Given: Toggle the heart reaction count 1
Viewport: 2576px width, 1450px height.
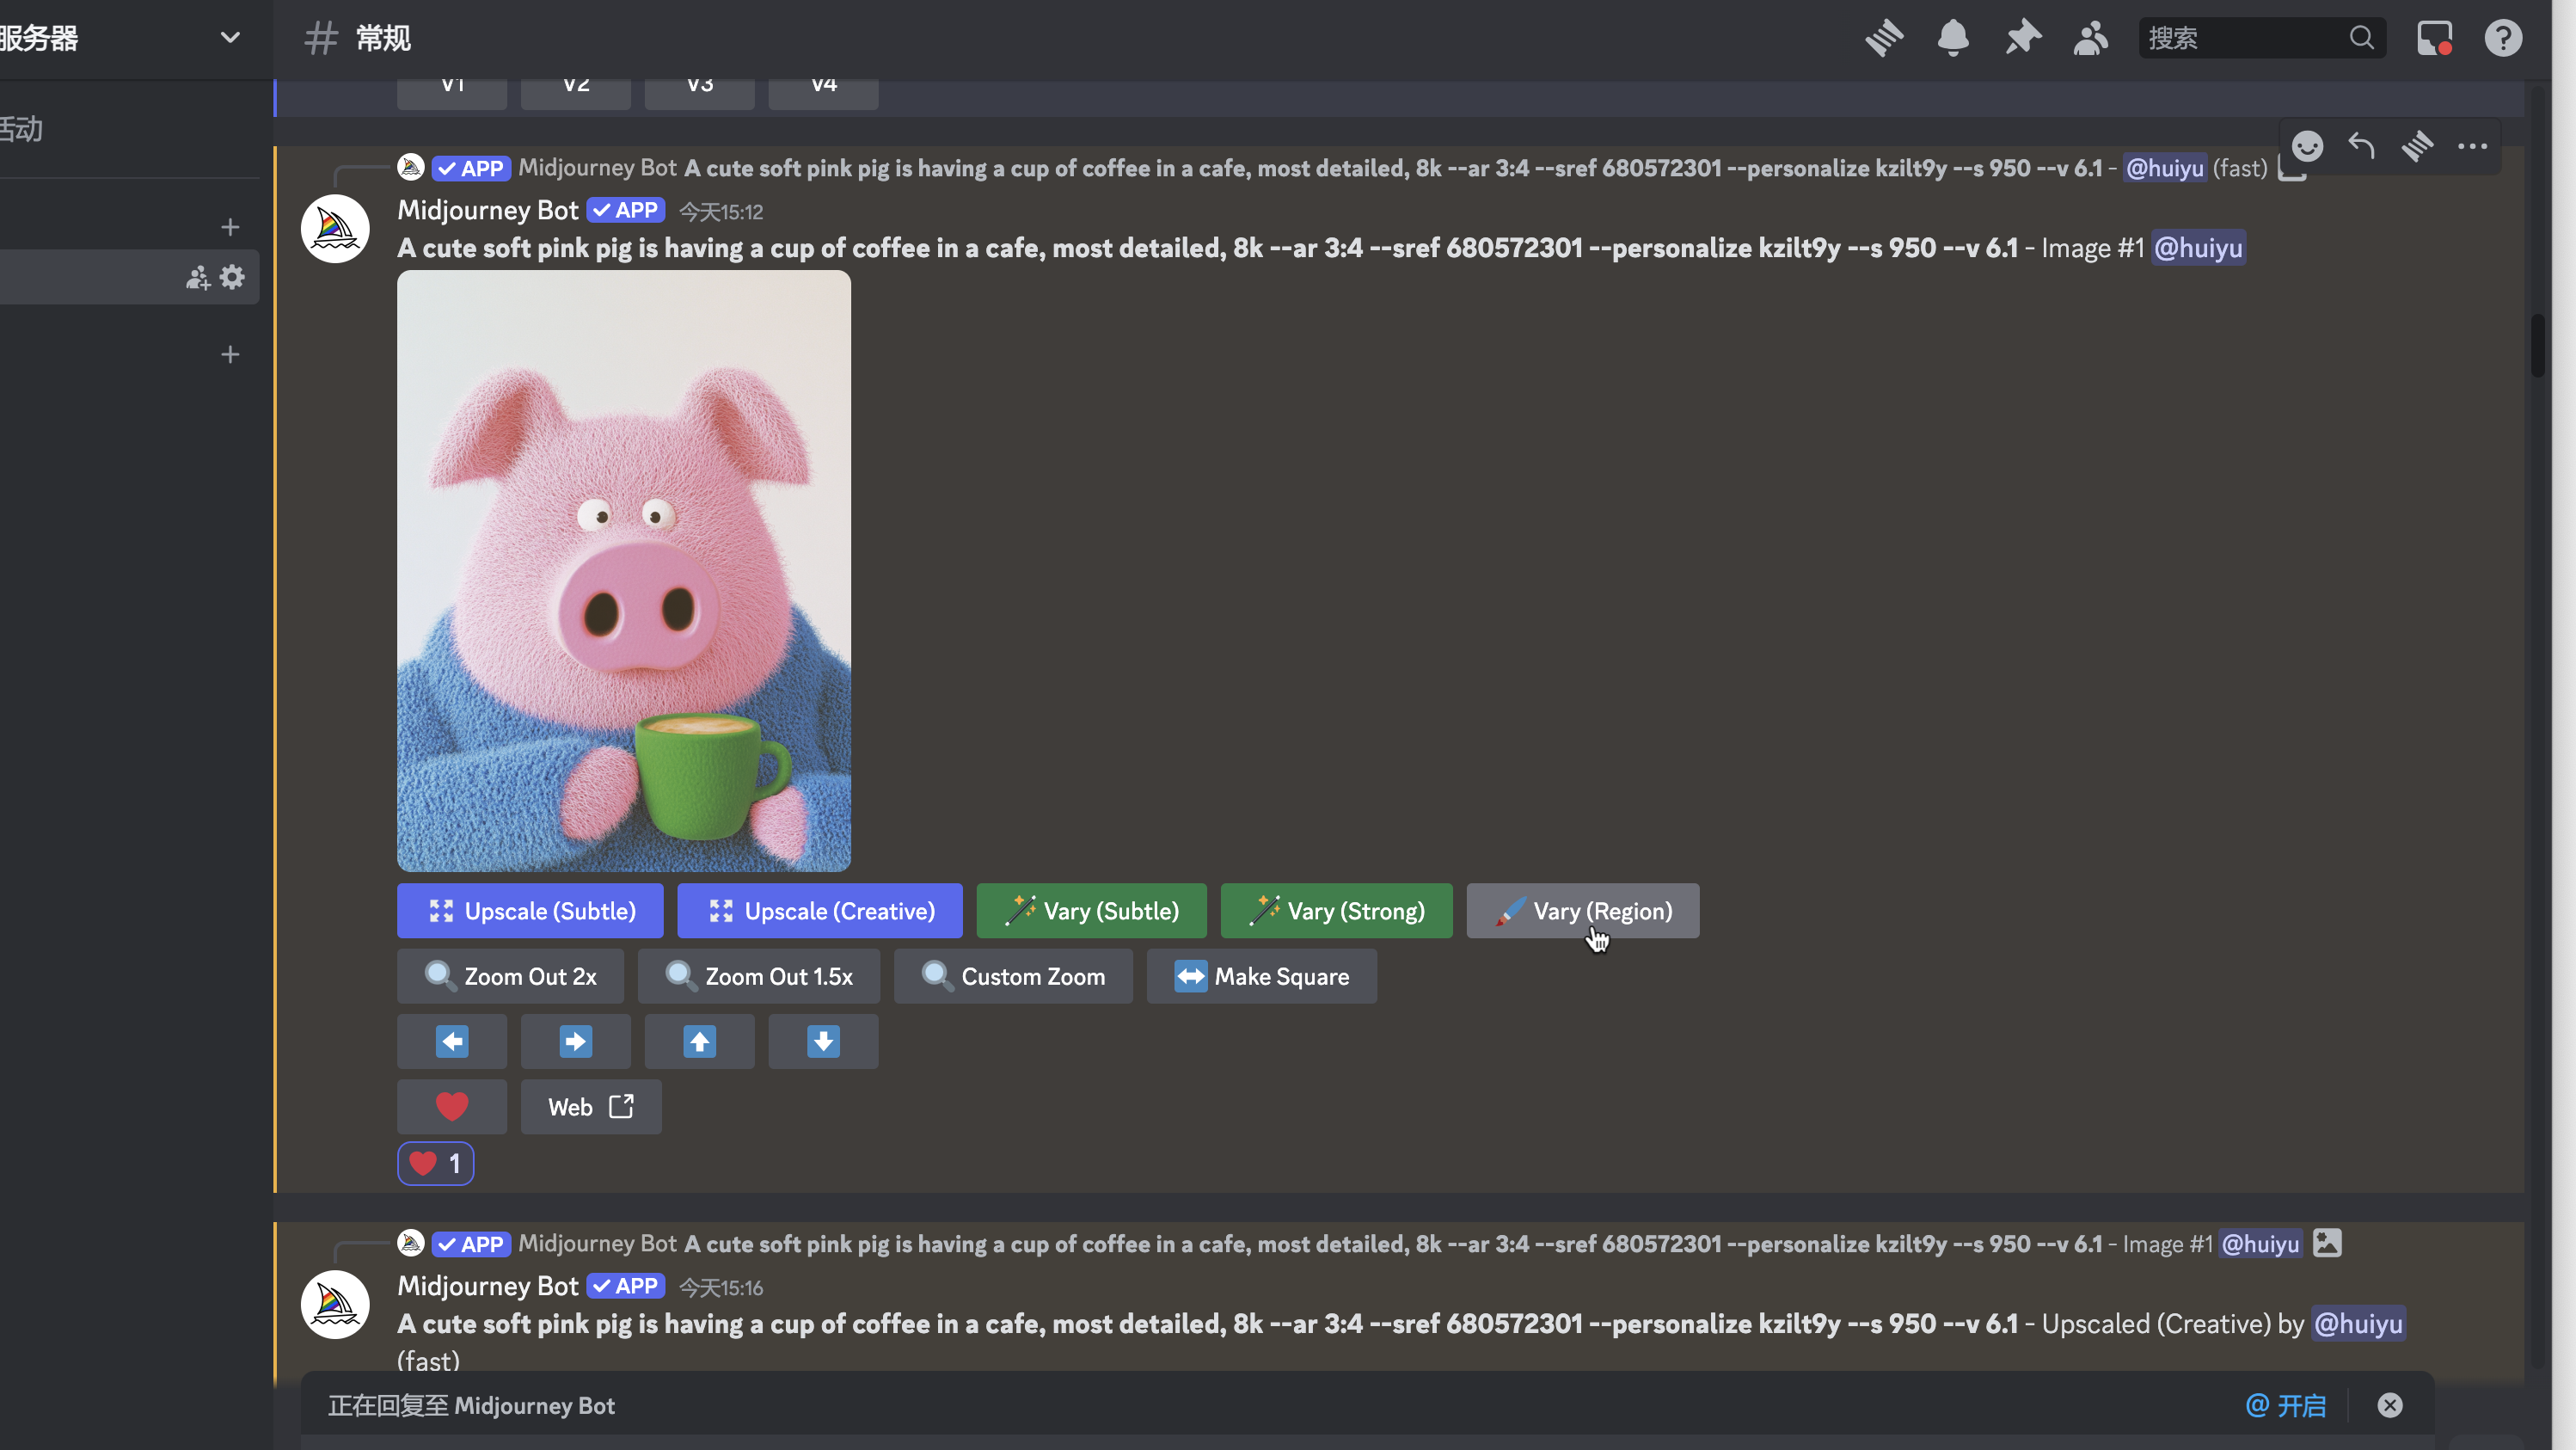Looking at the screenshot, I should pyautogui.click(x=435, y=1164).
